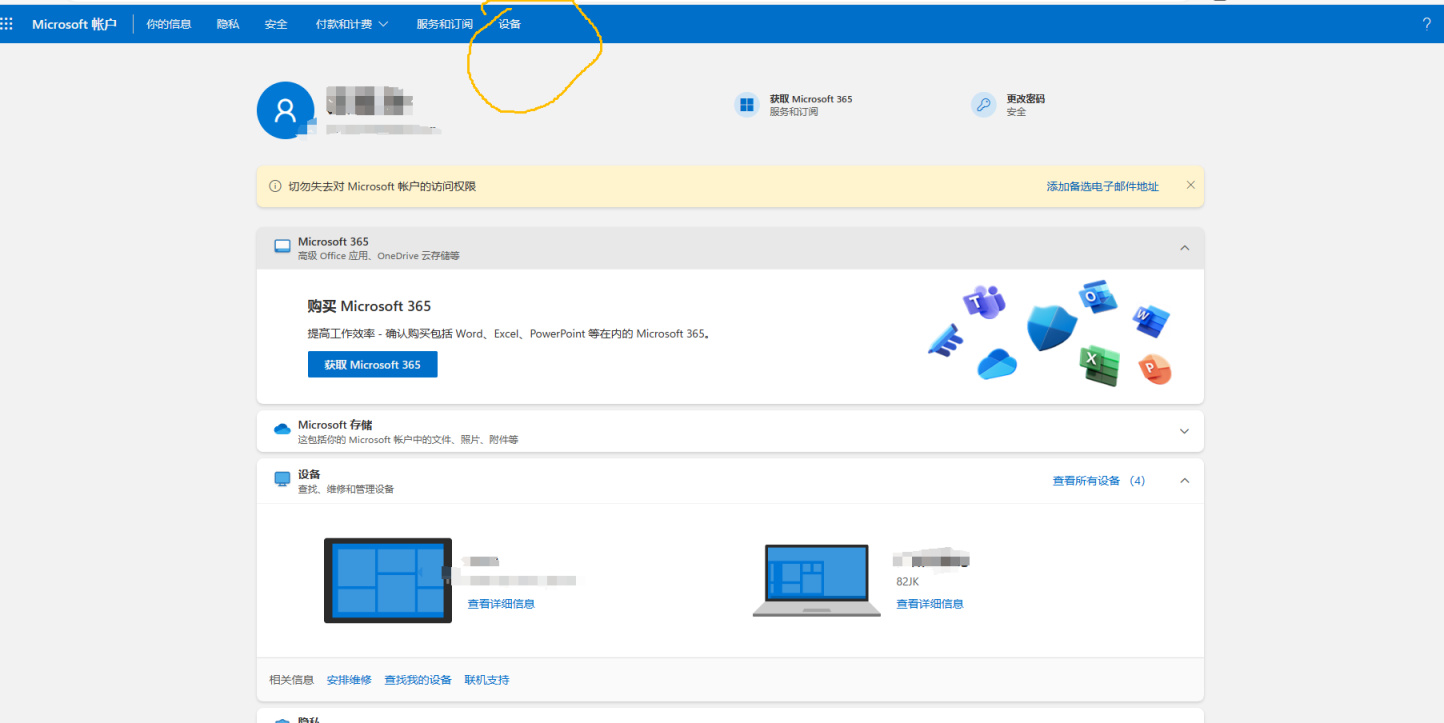
Task: Click the 82JK model text
Action: [x=908, y=581]
